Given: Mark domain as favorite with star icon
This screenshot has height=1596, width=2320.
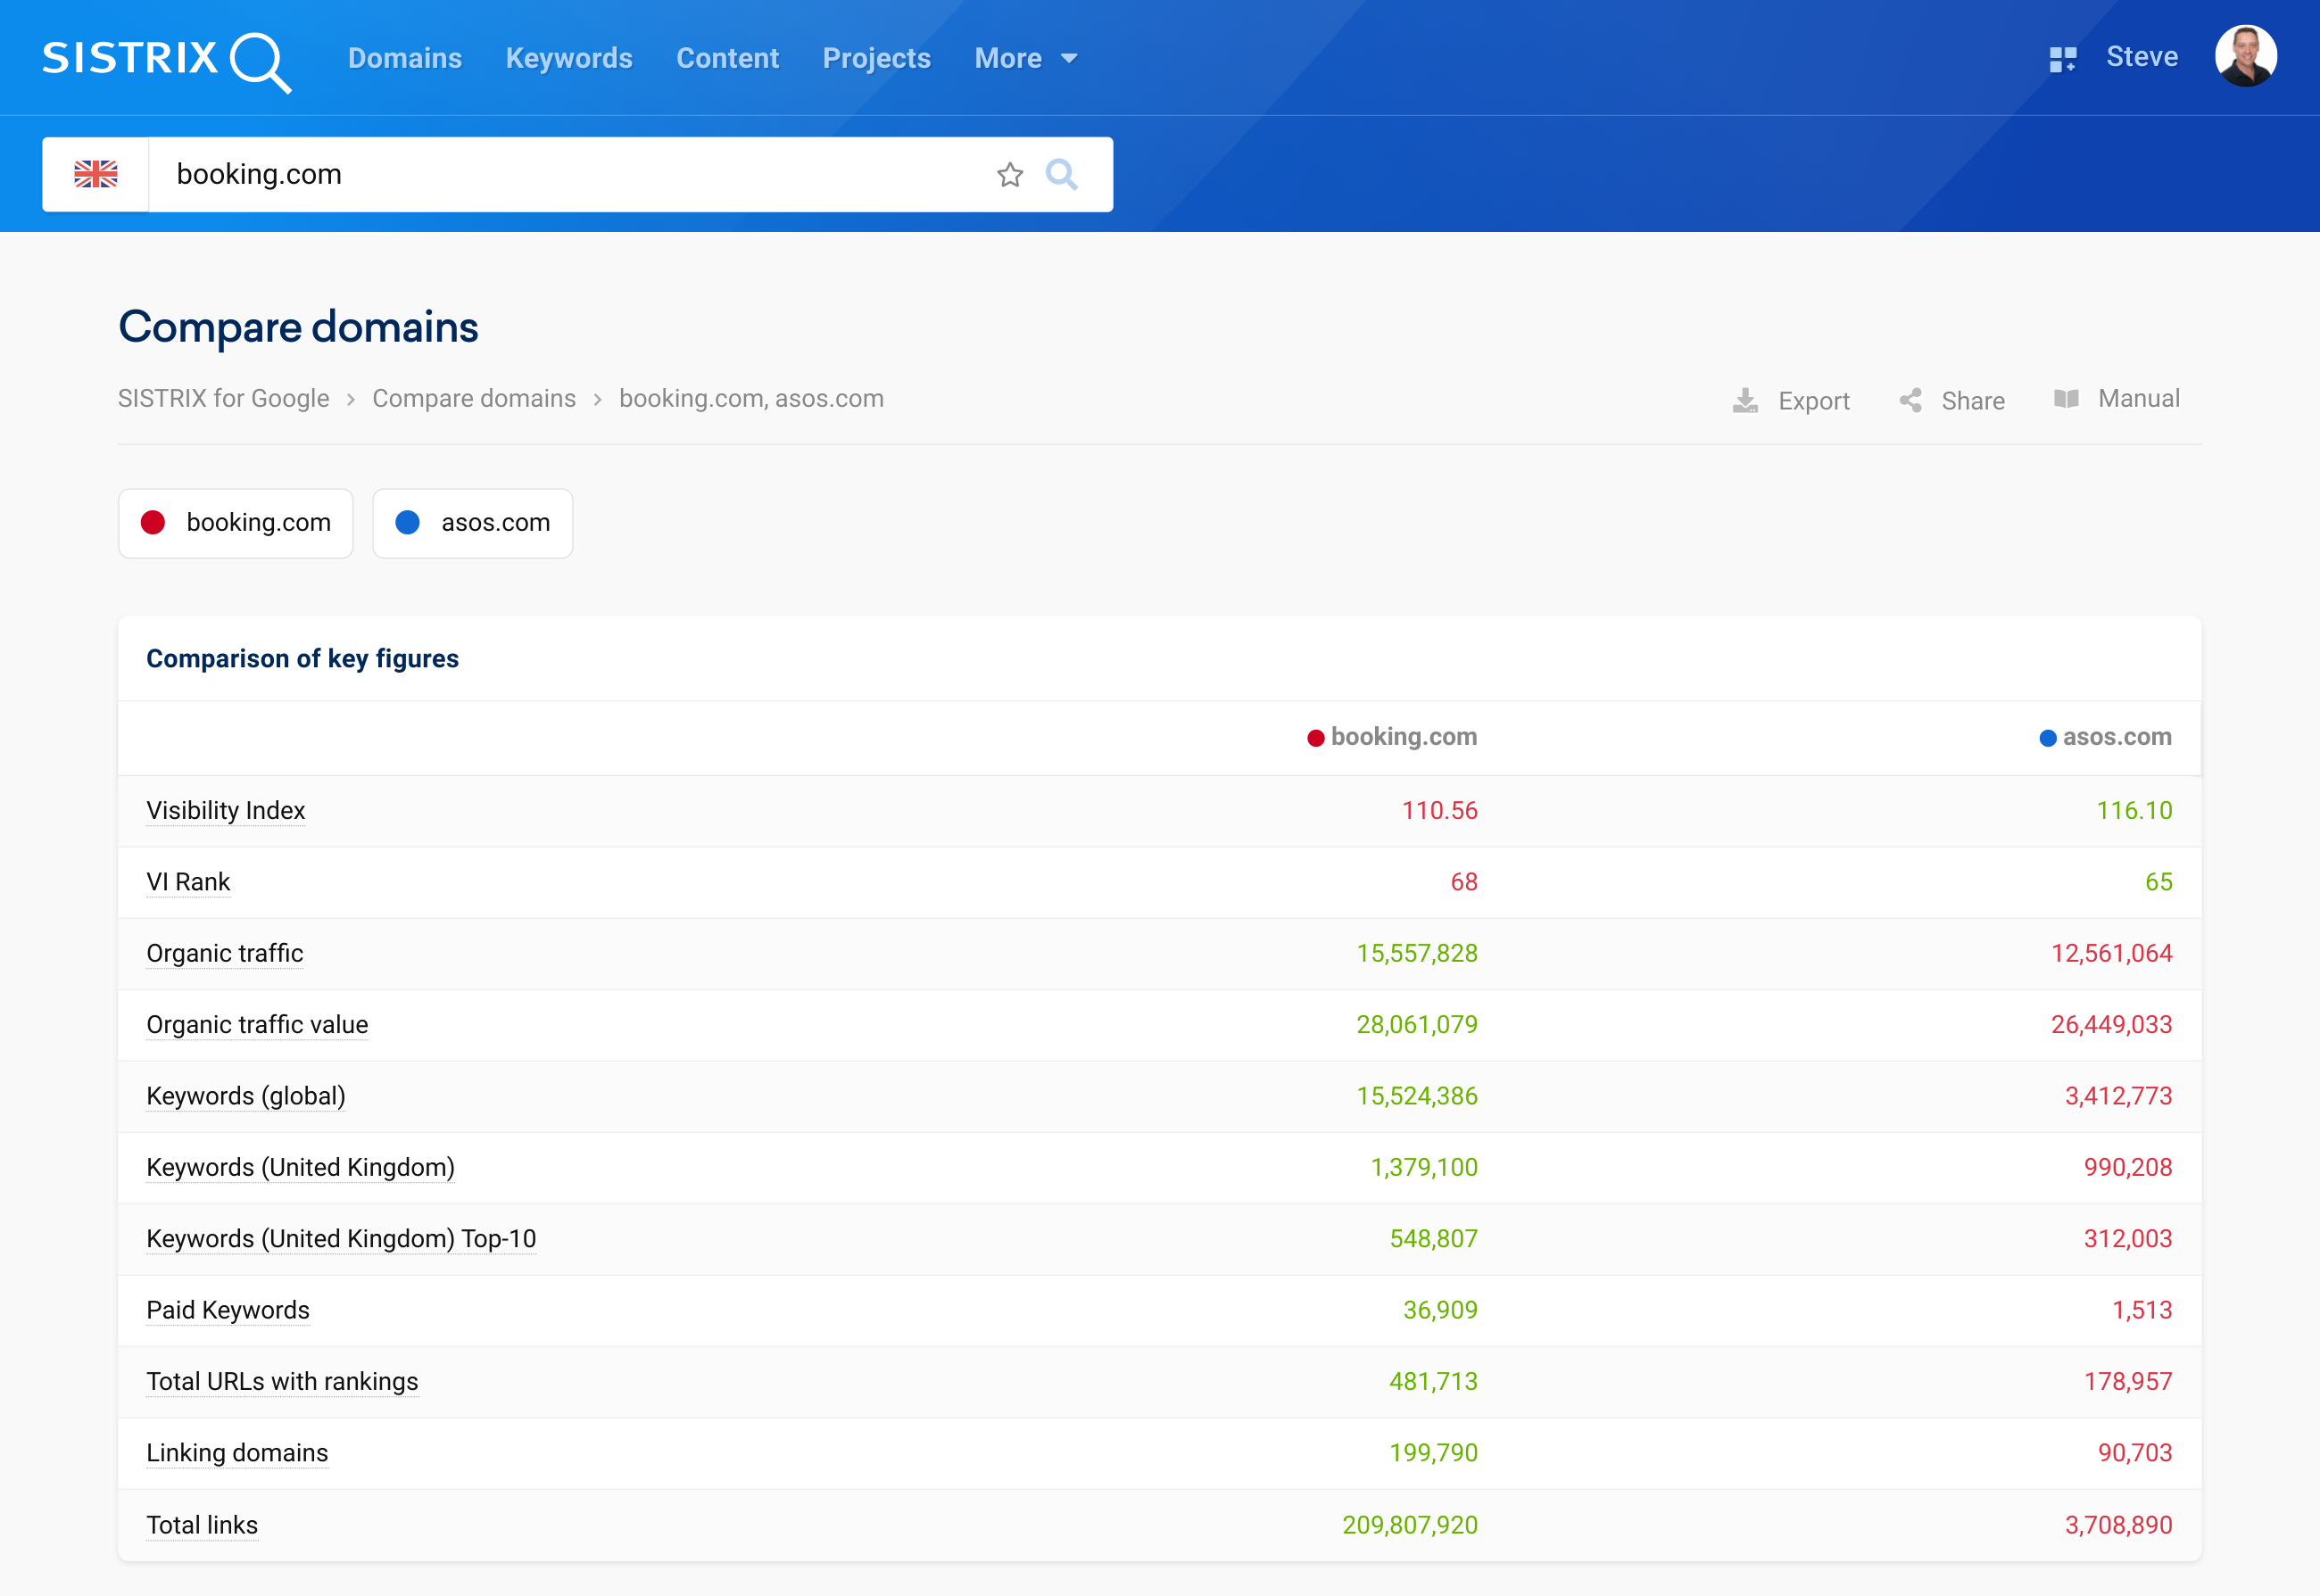Looking at the screenshot, I should coord(1010,175).
